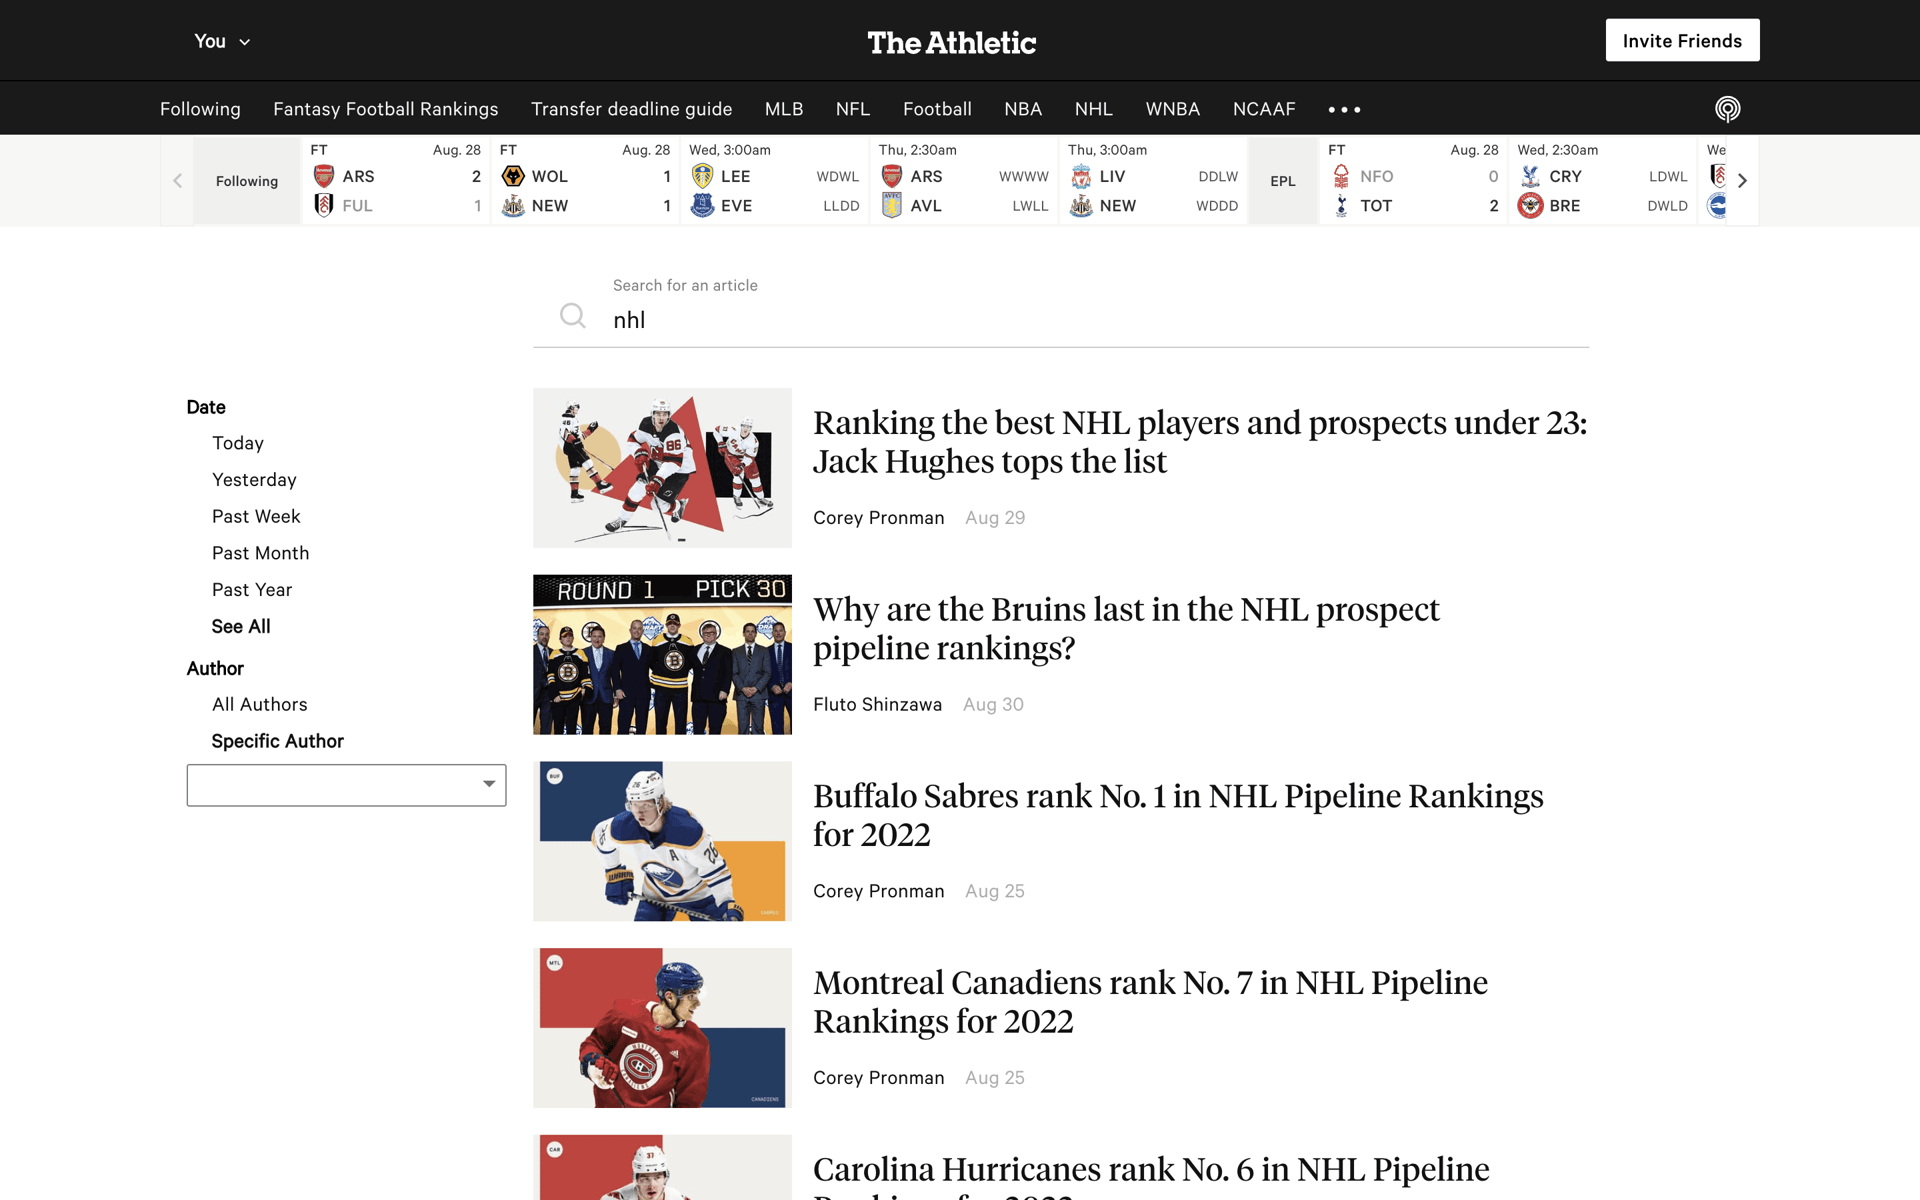Viewport: 1920px width, 1200px height.
Task: Open article about NHL players under 23
Action: (1199, 442)
